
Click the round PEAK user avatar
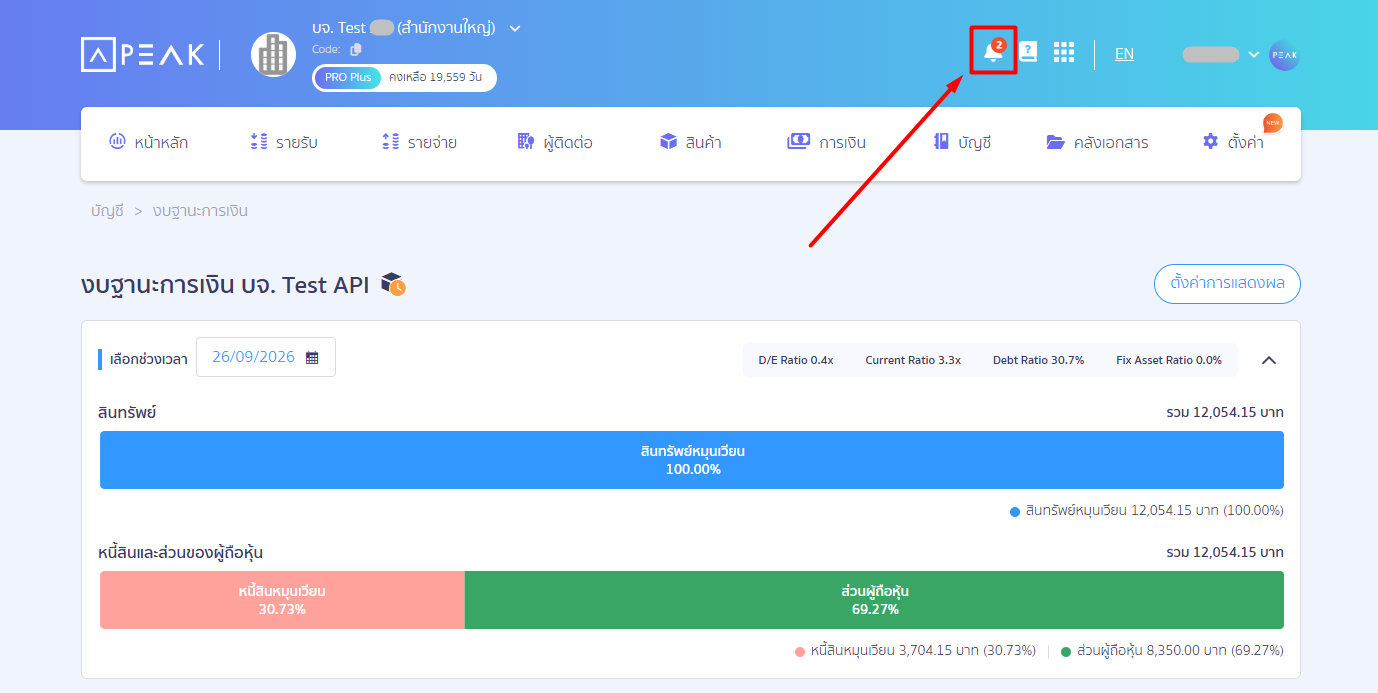(x=1284, y=55)
